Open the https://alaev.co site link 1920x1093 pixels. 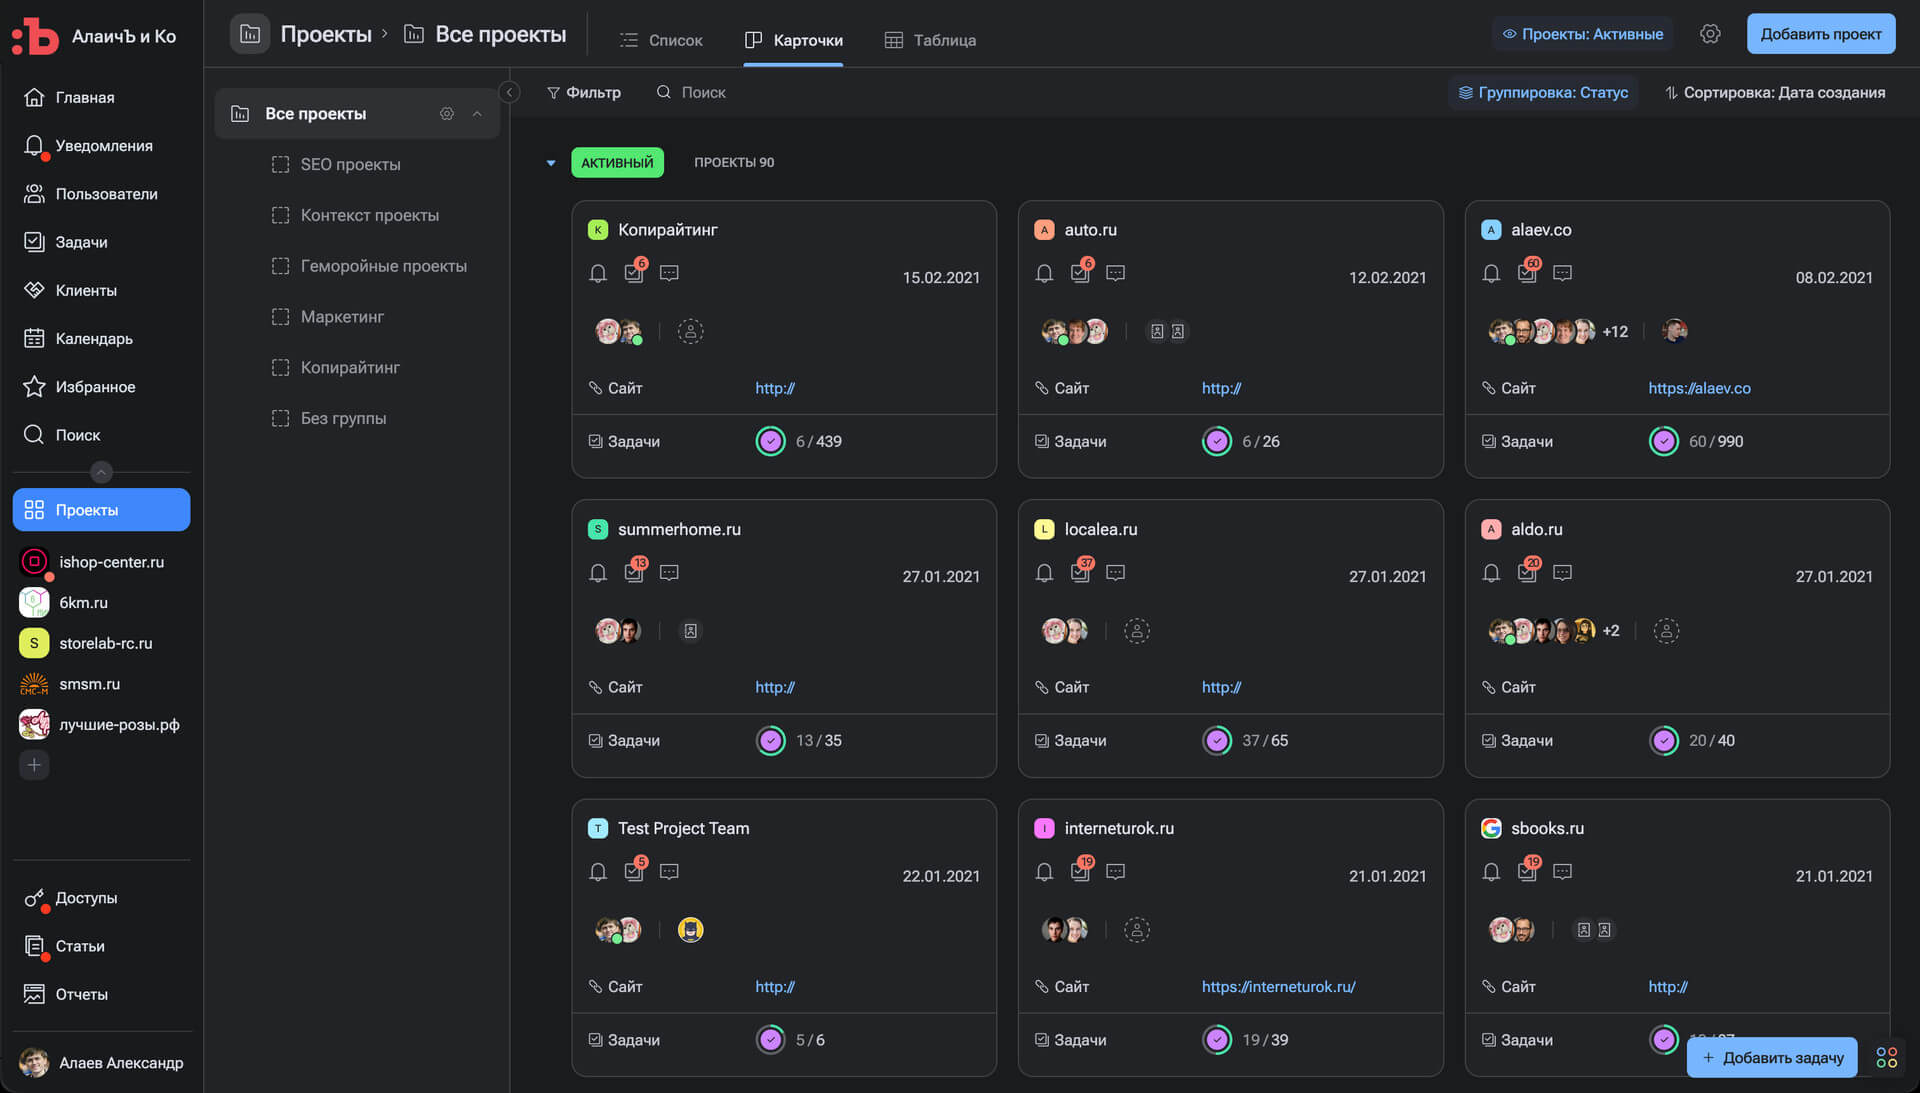(1699, 388)
